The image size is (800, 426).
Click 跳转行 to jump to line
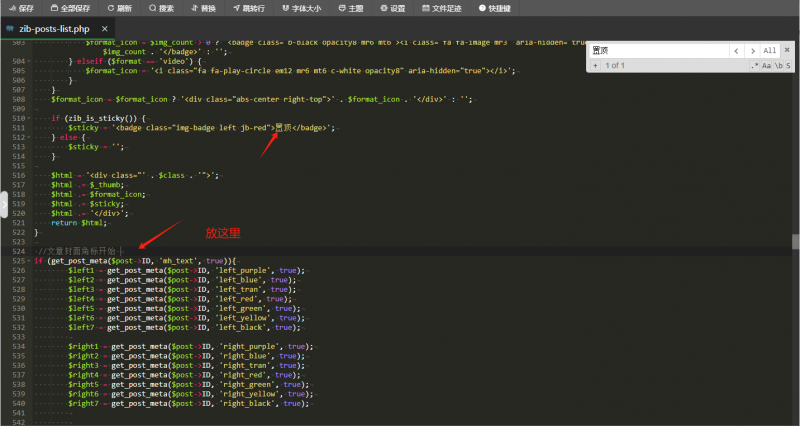point(249,8)
